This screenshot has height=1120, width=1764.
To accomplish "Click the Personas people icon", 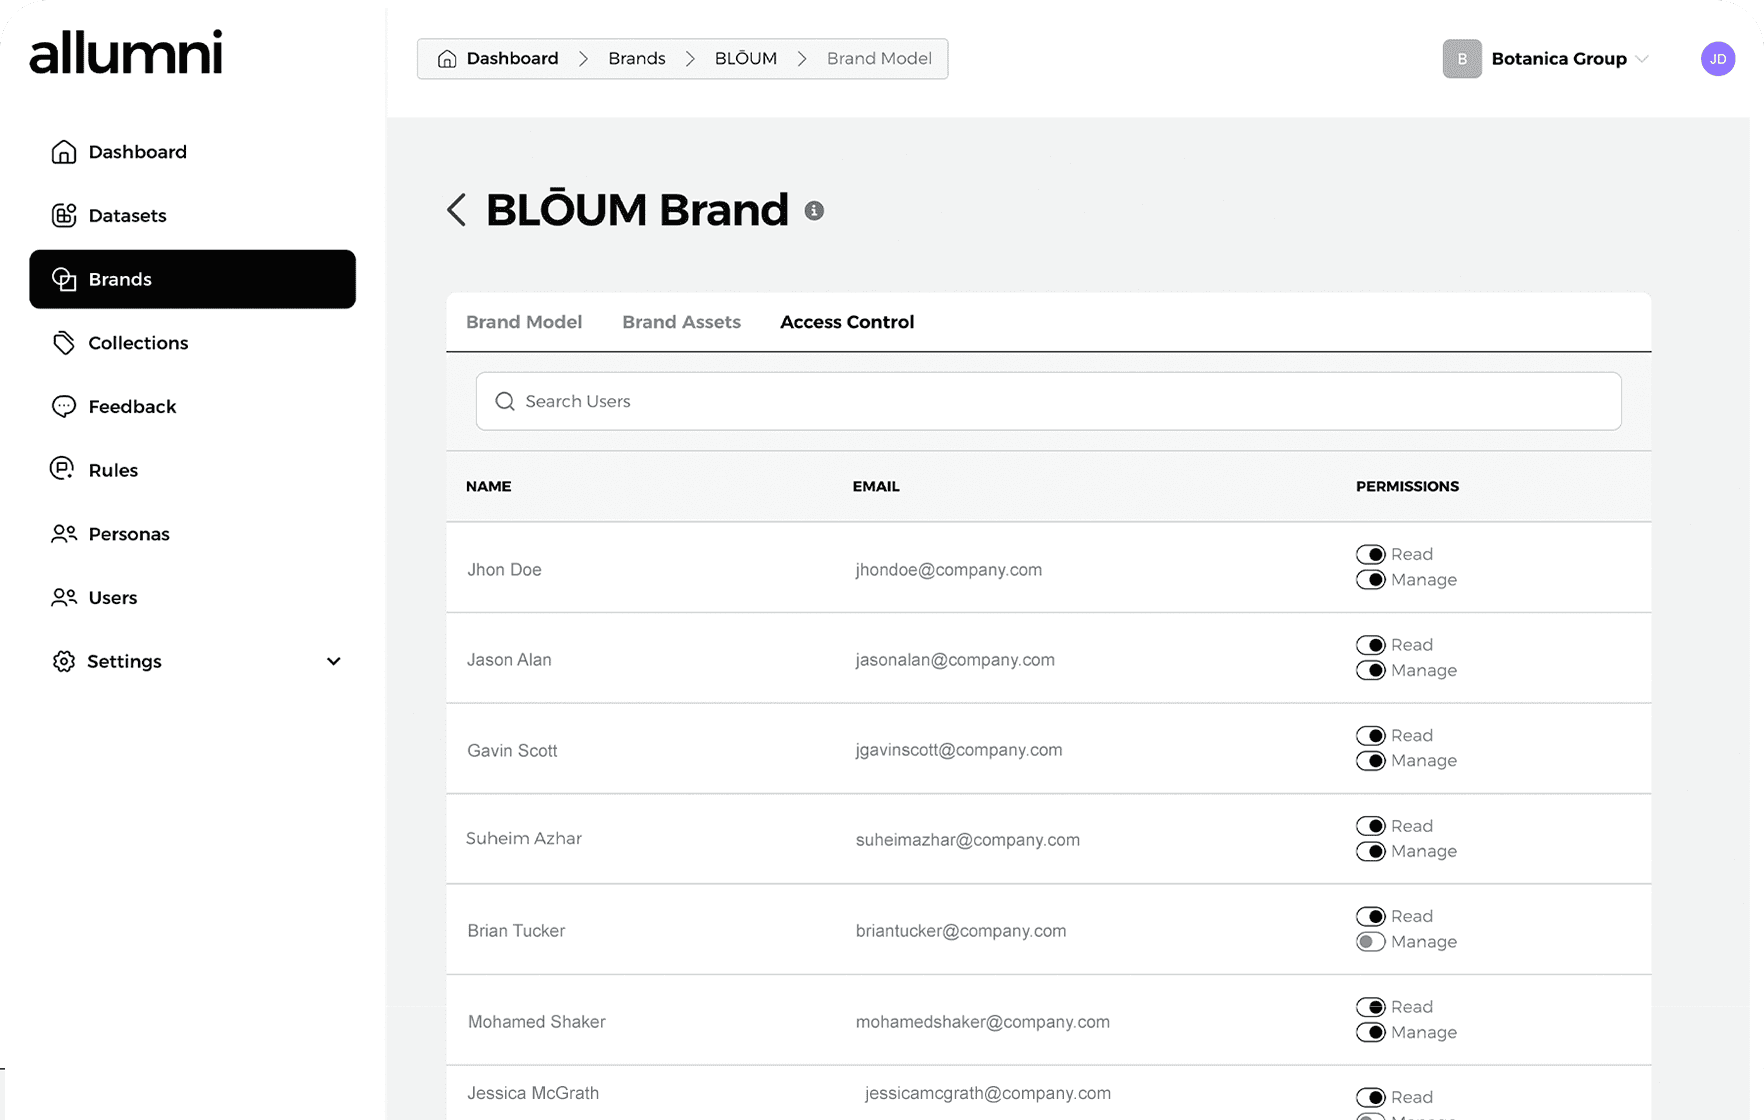I will pyautogui.click(x=64, y=534).
